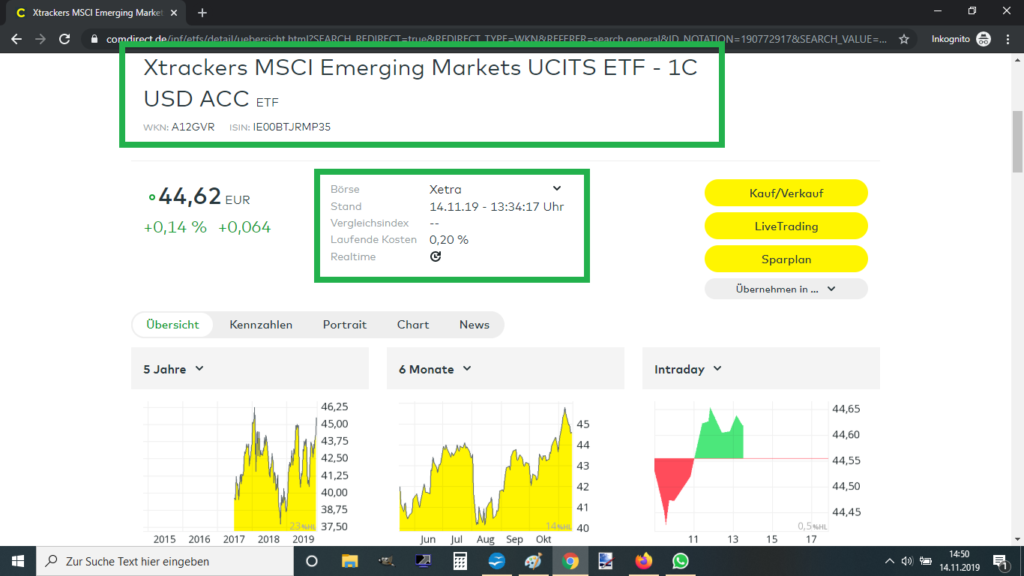Show hidden system tray icons

coord(889,561)
